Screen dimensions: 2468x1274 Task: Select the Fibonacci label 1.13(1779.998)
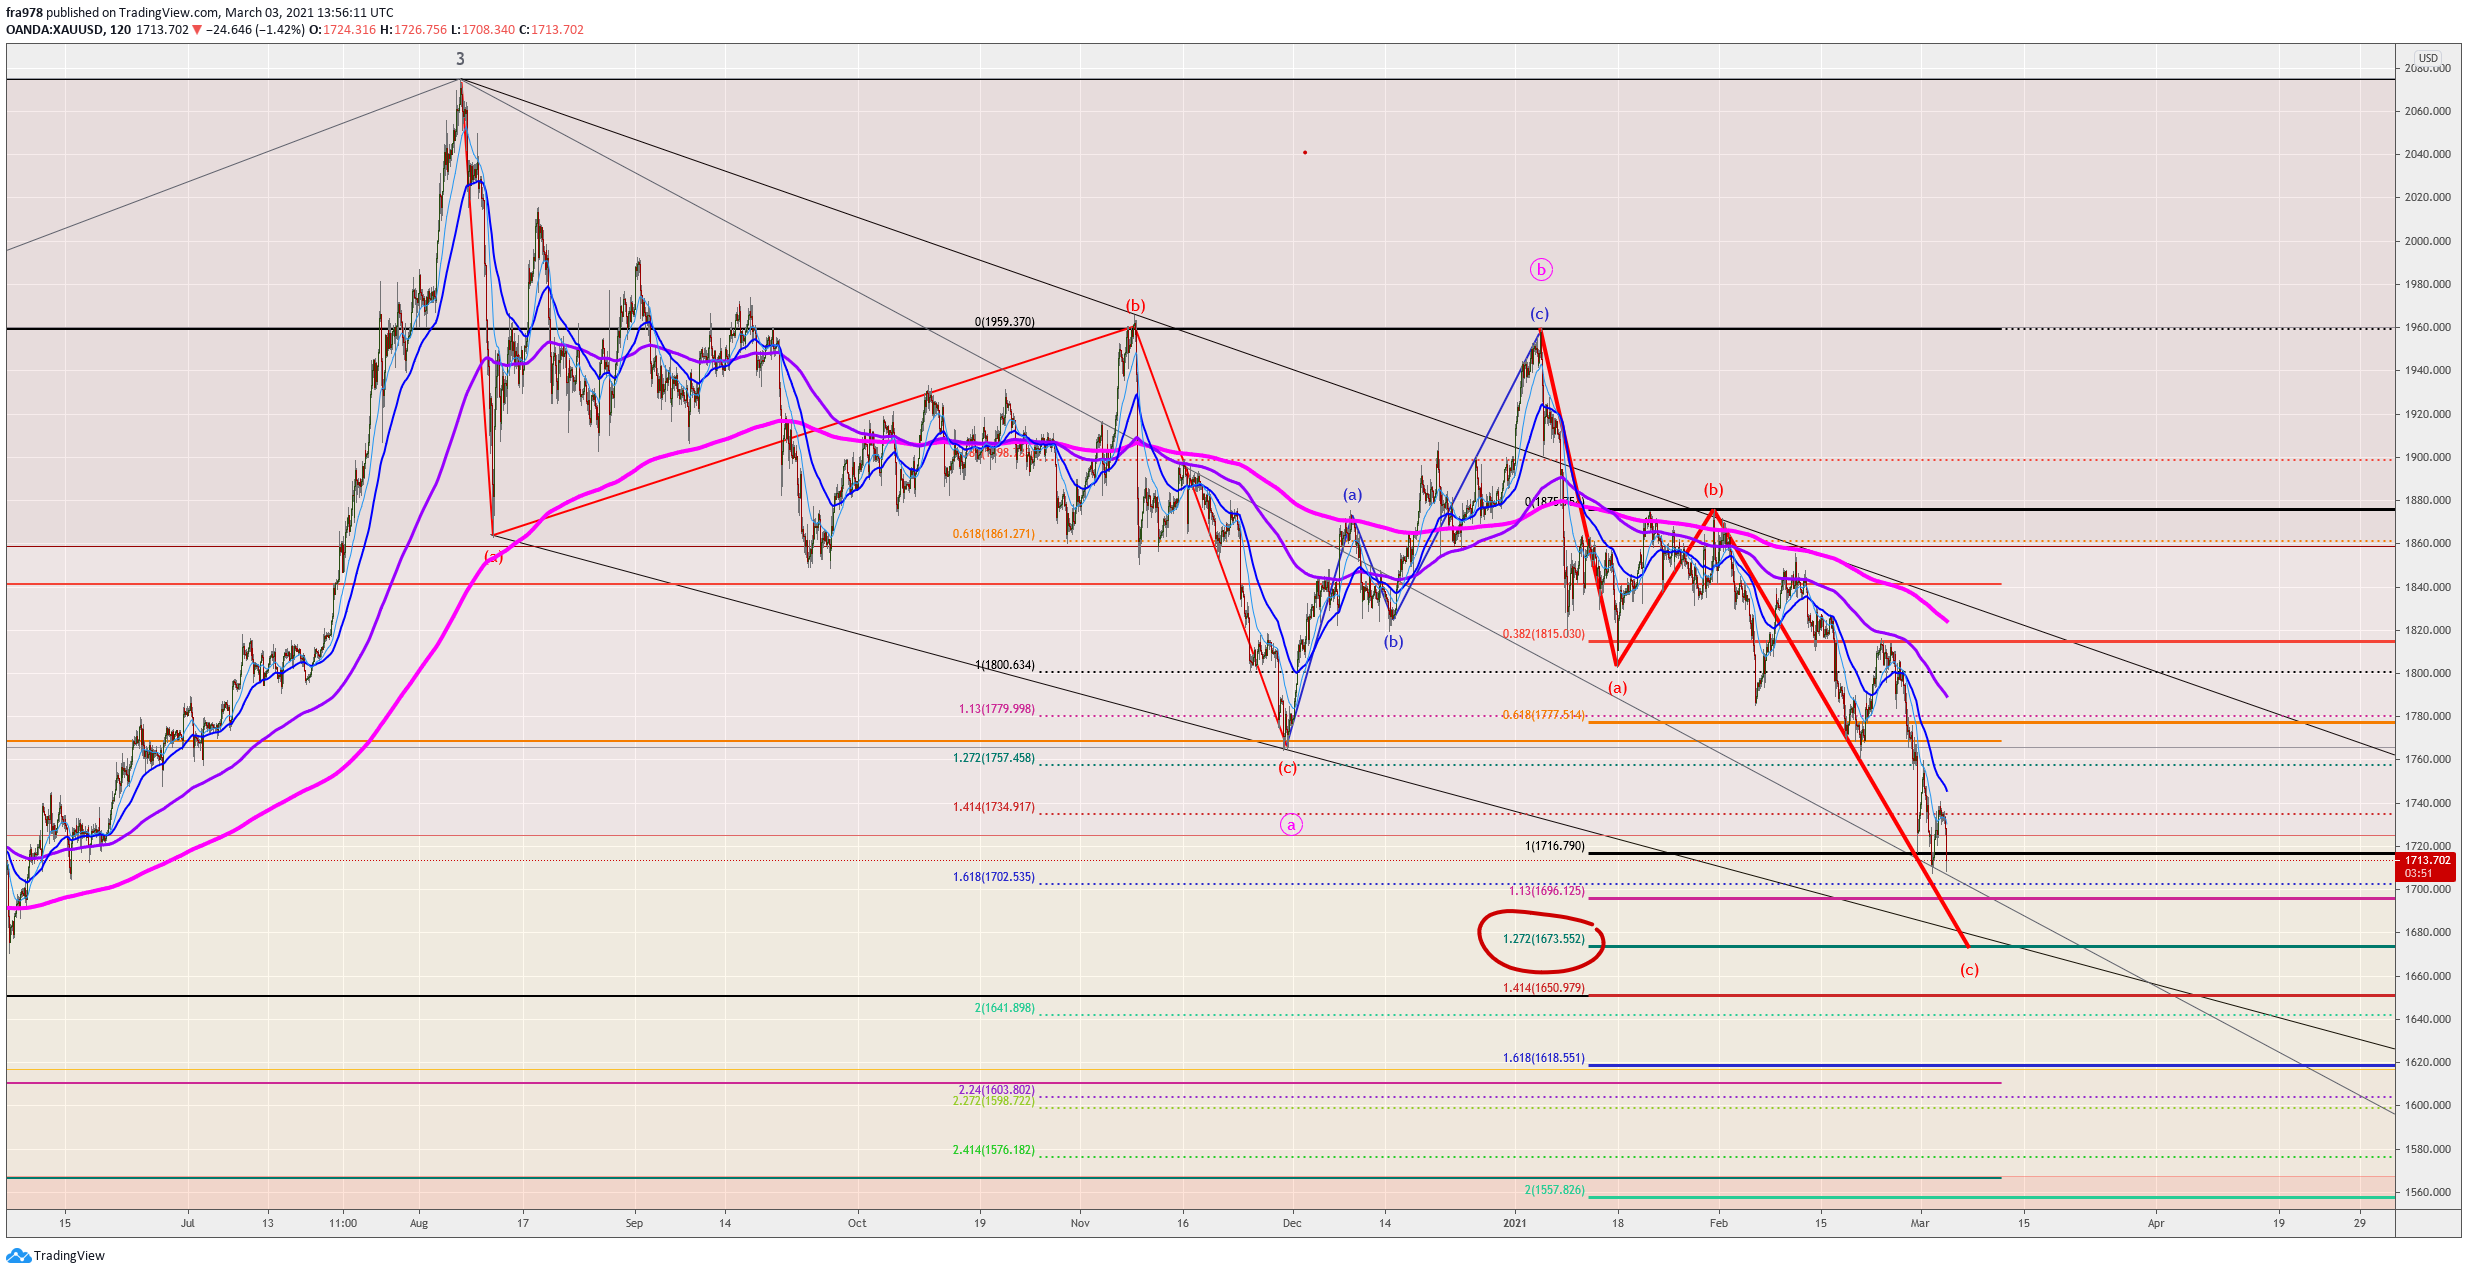point(997,709)
